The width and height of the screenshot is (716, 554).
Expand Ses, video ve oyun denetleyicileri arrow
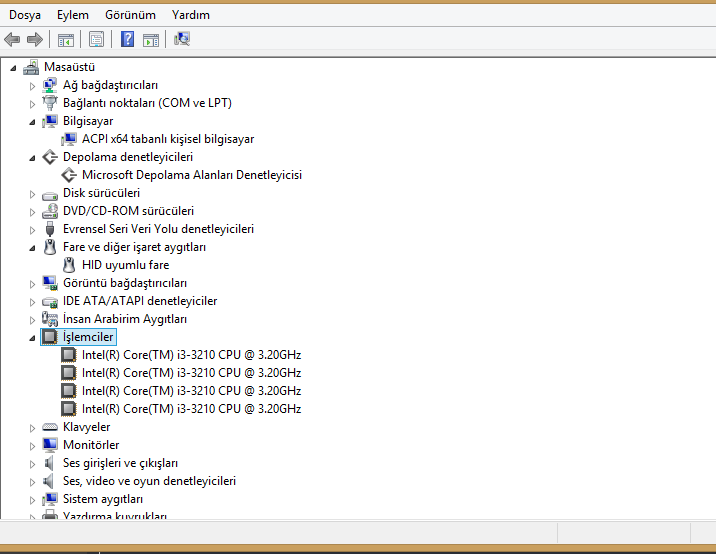coord(32,482)
